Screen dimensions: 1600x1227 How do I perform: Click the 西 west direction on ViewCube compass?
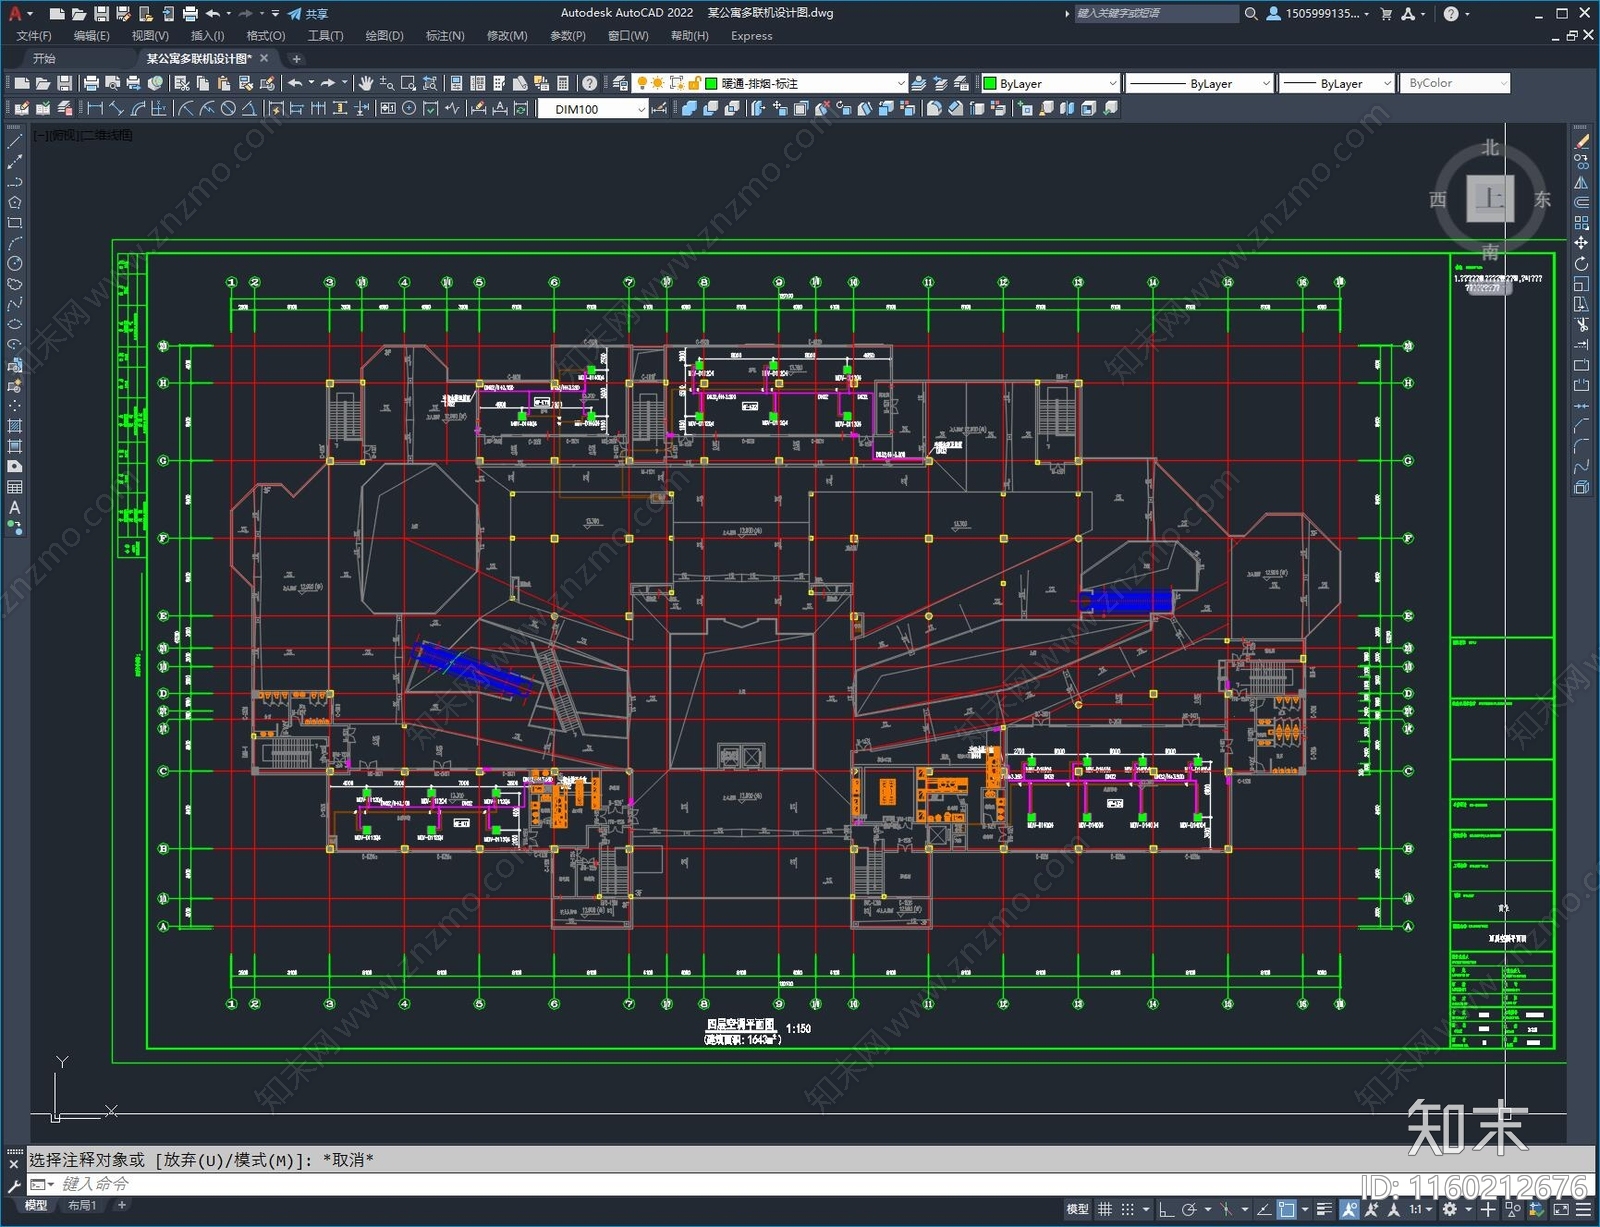coord(1438,199)
